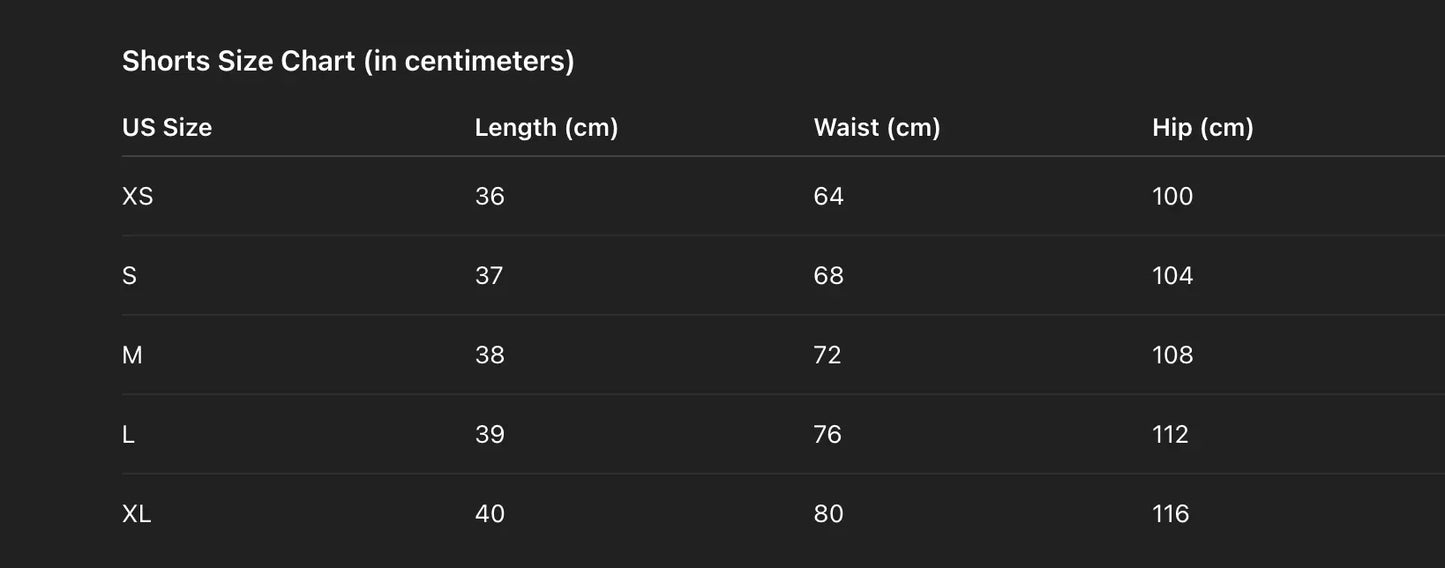Click the waist value 72 for M
1445x568 pixels.
click(x=828, y=355)
